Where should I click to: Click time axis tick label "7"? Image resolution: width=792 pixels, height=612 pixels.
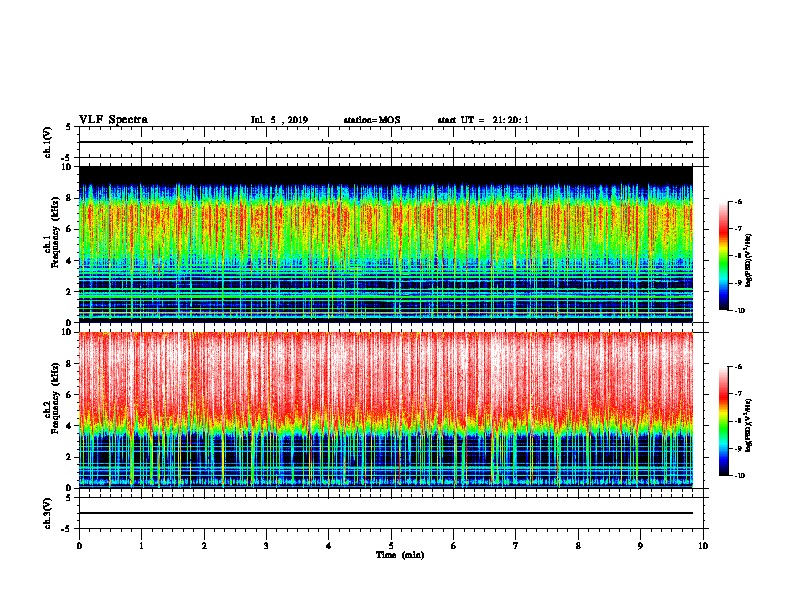(516, 546)
